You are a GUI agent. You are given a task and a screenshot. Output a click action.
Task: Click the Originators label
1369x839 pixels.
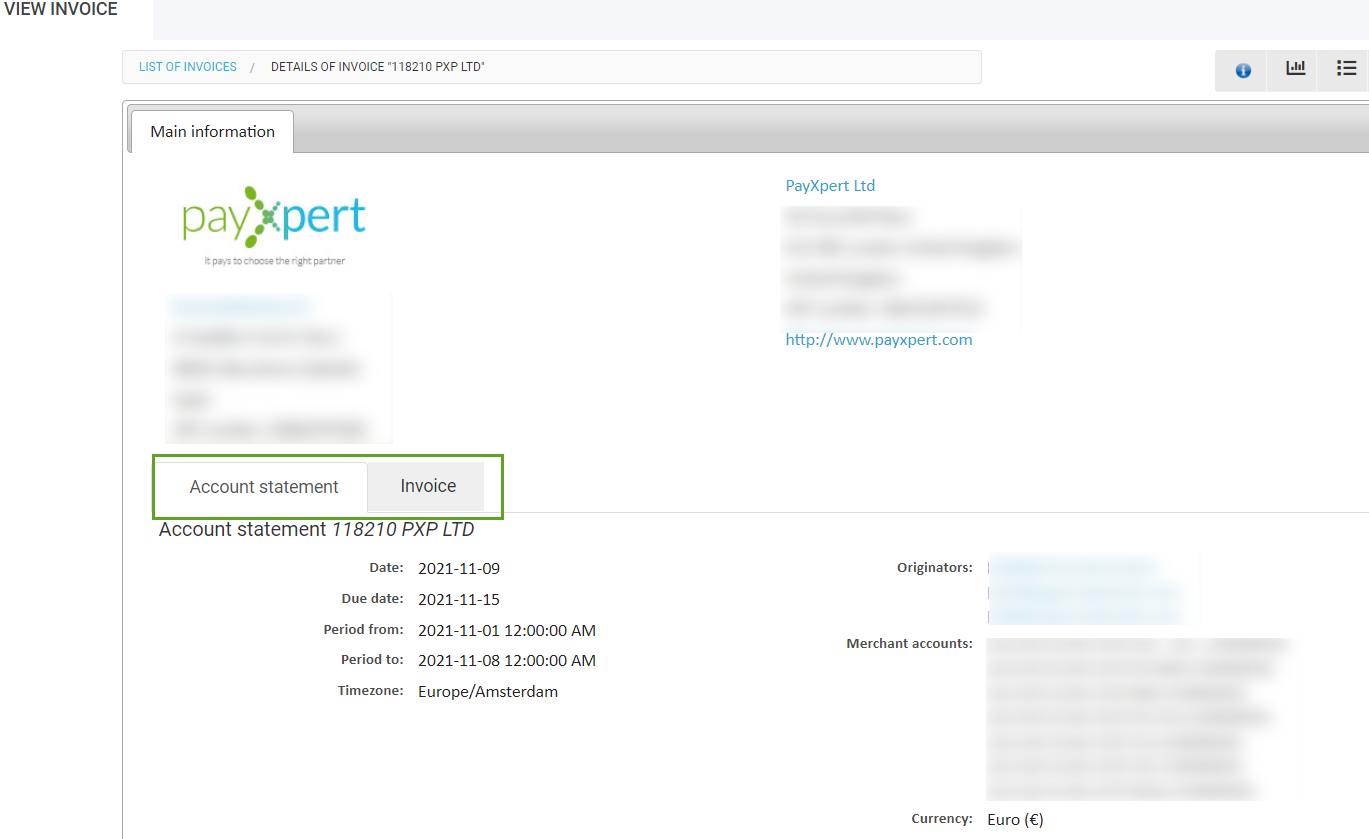[935, 568]
